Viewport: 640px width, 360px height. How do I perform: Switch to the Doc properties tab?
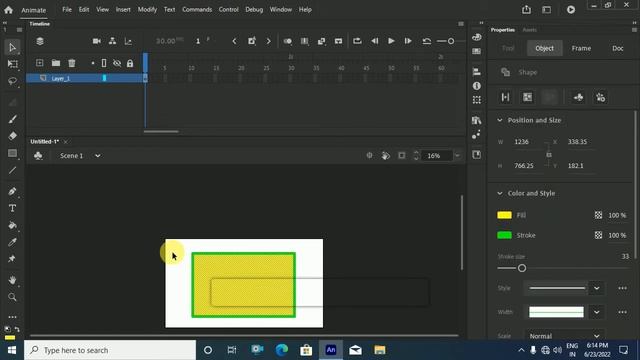(x=618, y=48)
